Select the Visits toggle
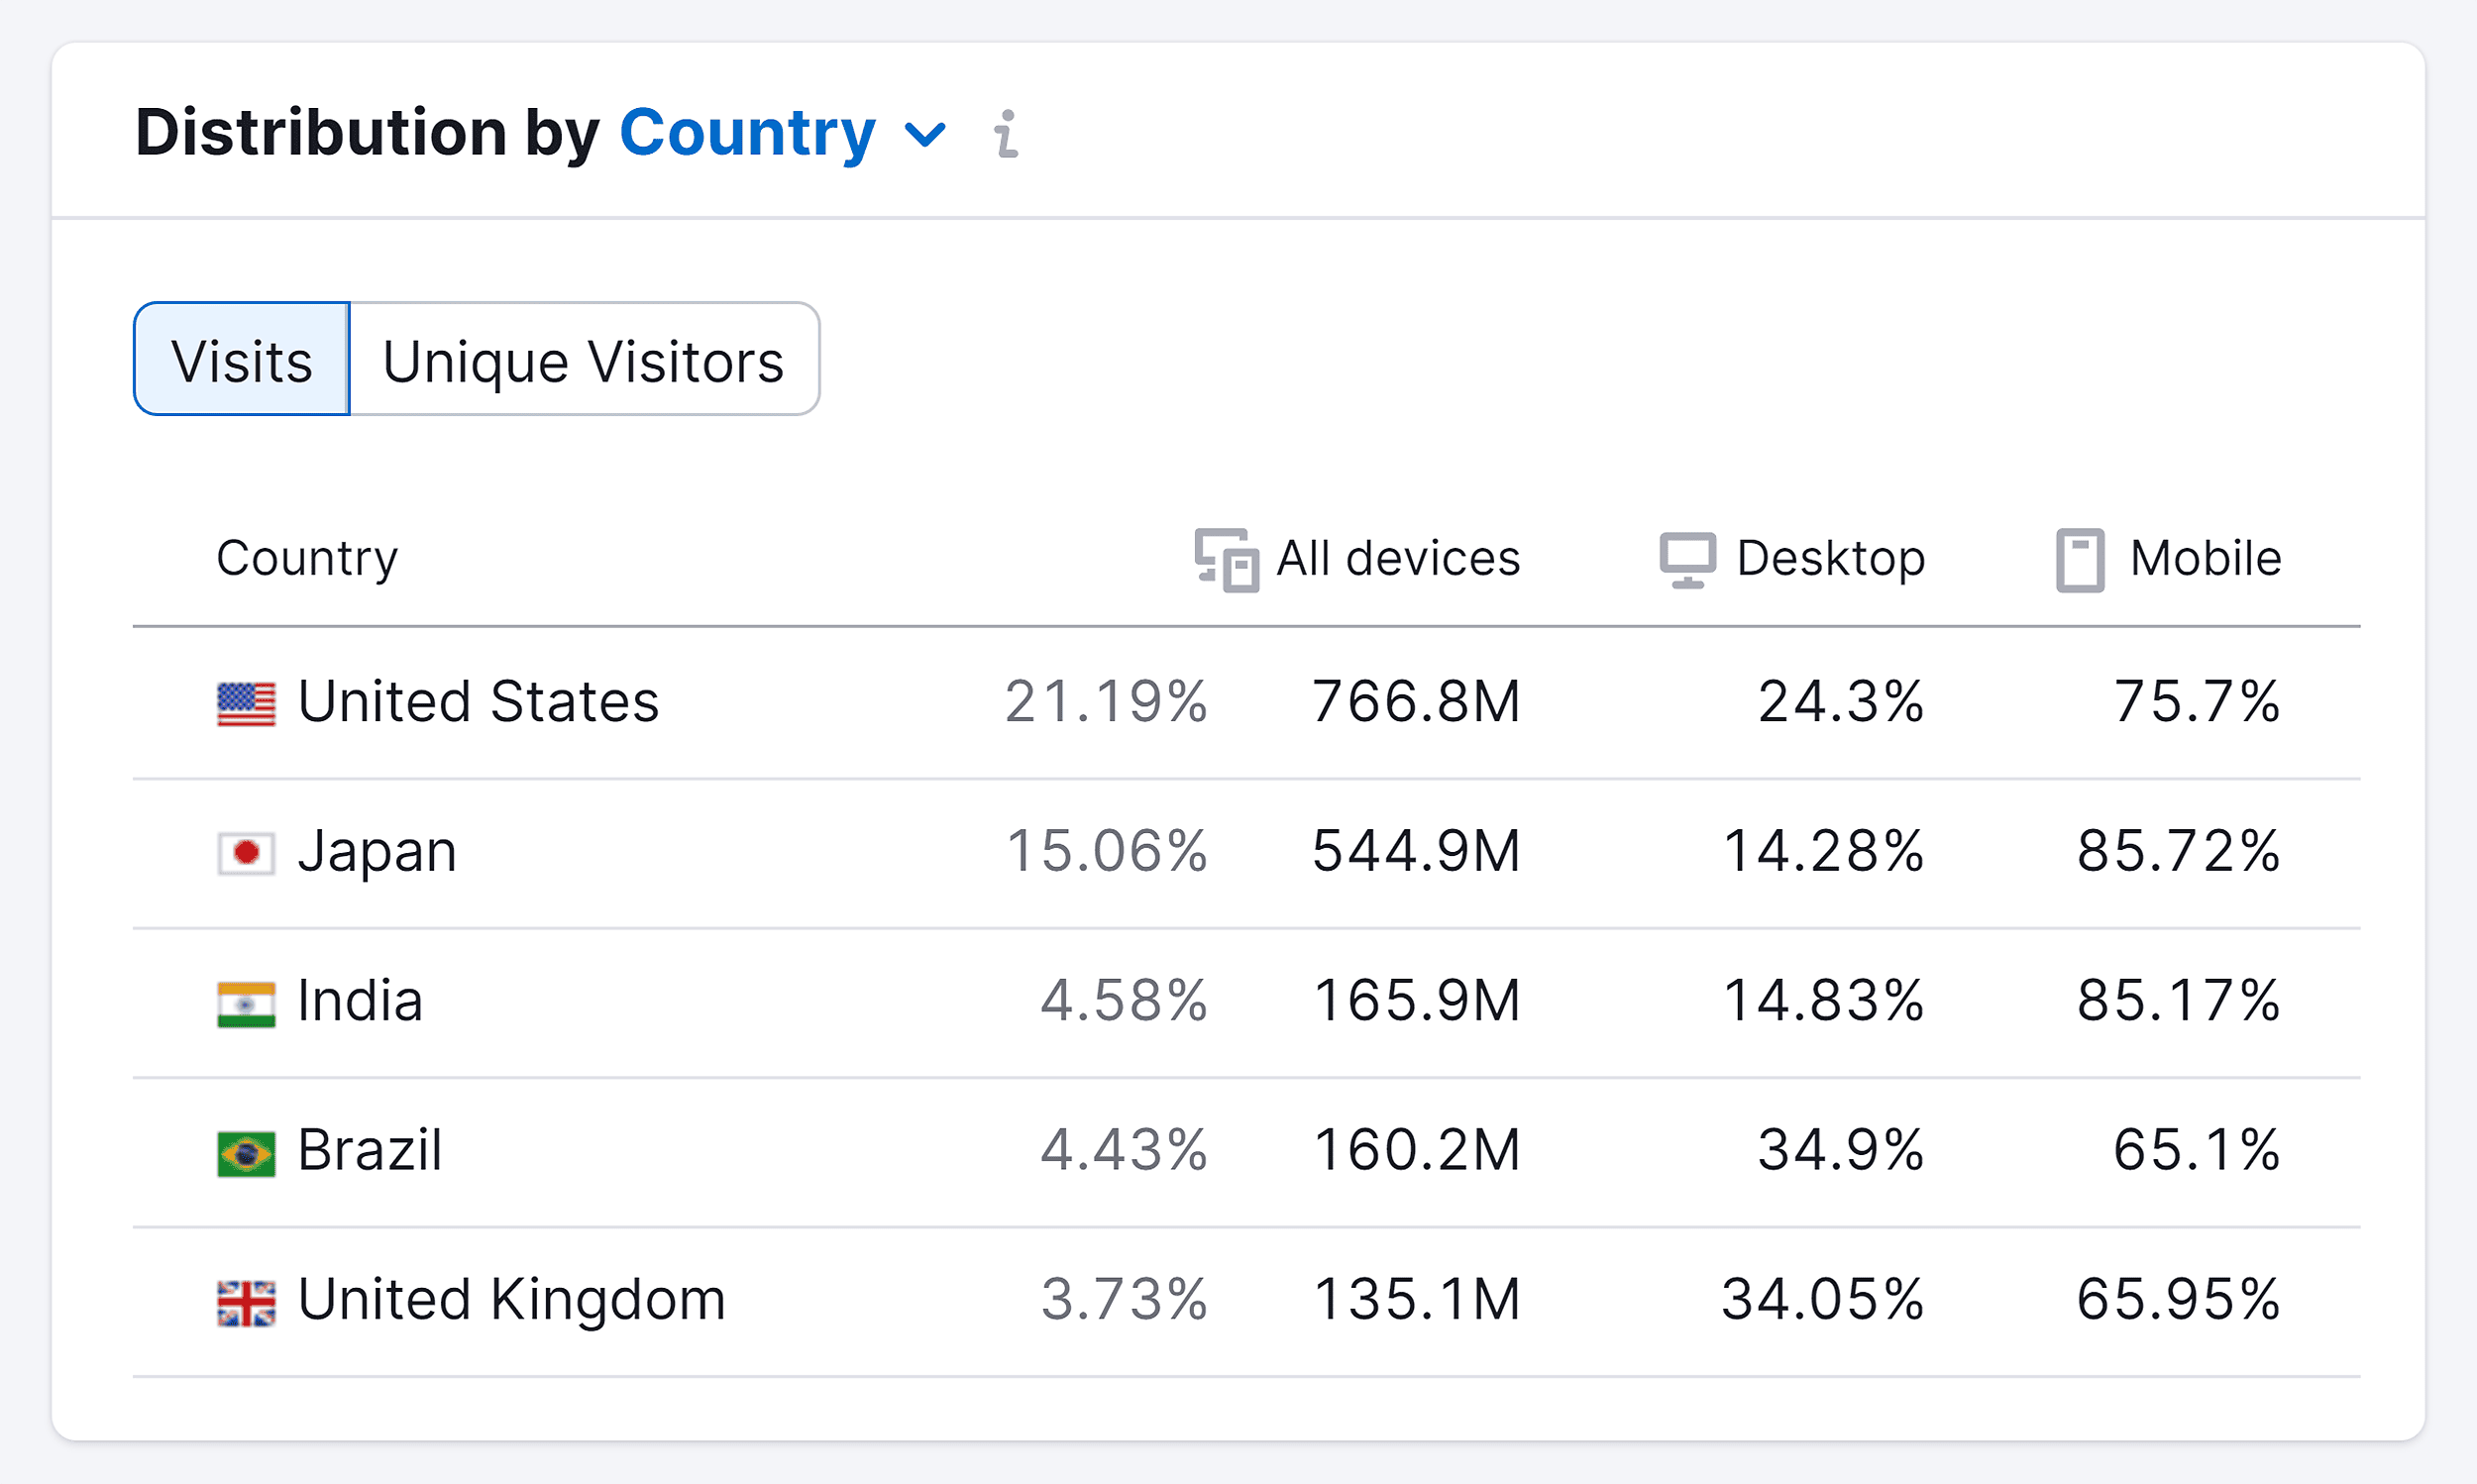The width and height of the screenshot is (2477, 1484). 241,359
